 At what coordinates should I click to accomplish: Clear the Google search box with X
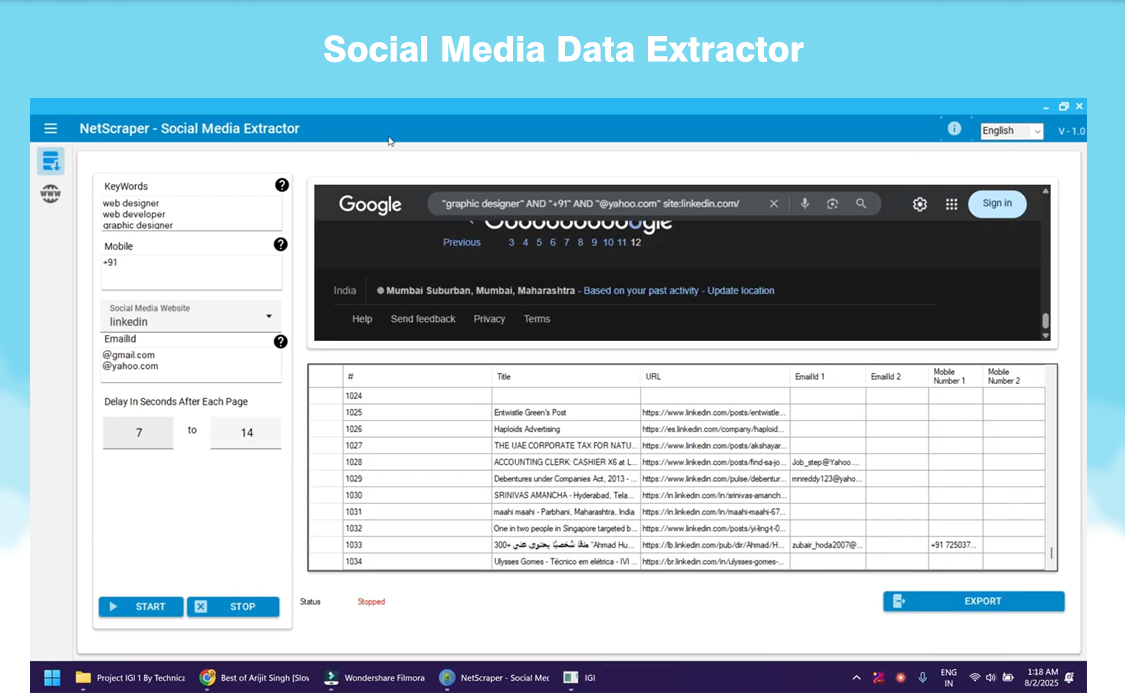(x=773, y=204)
